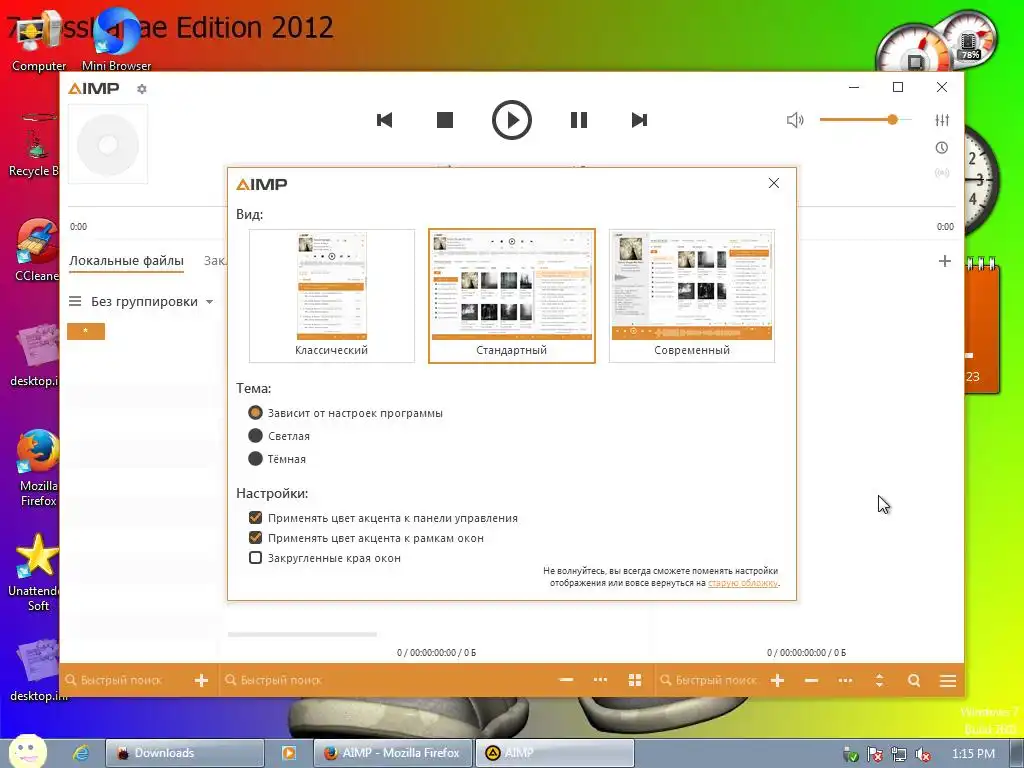Click the album art placeholder
This screenshot has height=768, width=1024.
(x=108, y=144)
